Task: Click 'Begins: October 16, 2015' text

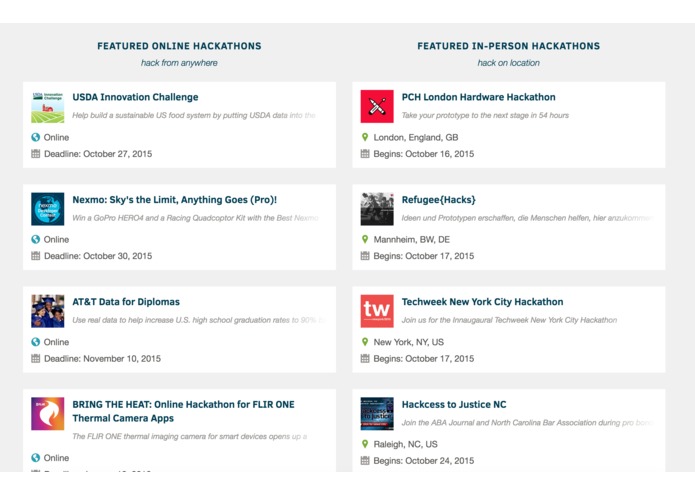Action: 424,154
